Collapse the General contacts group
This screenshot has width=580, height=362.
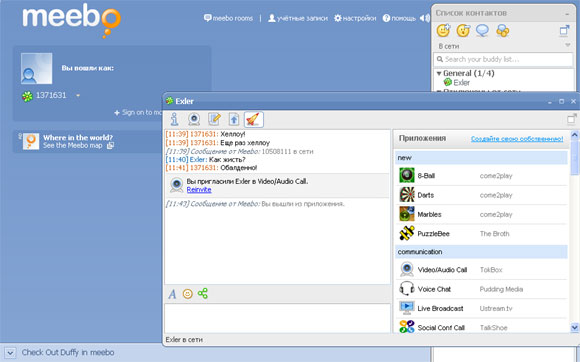(x=439, y=73)
